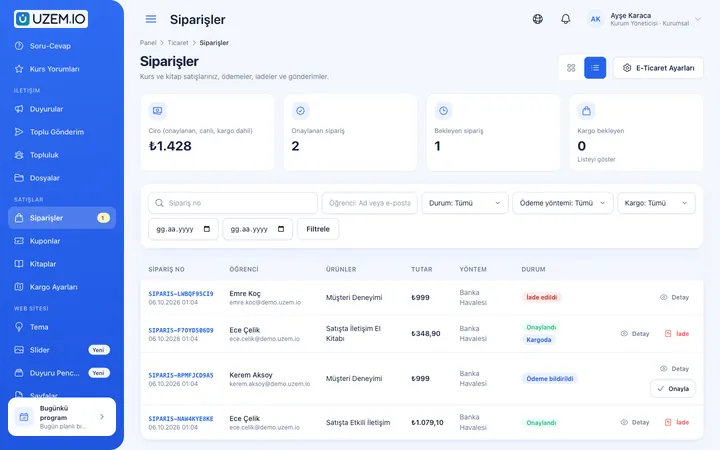
Task: Click the Kargo Ayarları icon
Action: coord(19,287)
